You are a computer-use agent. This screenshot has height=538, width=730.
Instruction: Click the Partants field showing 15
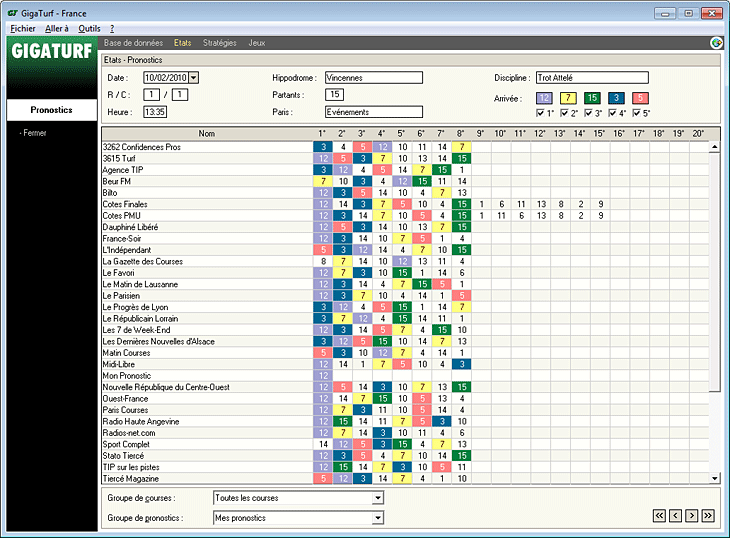[334, 95]
